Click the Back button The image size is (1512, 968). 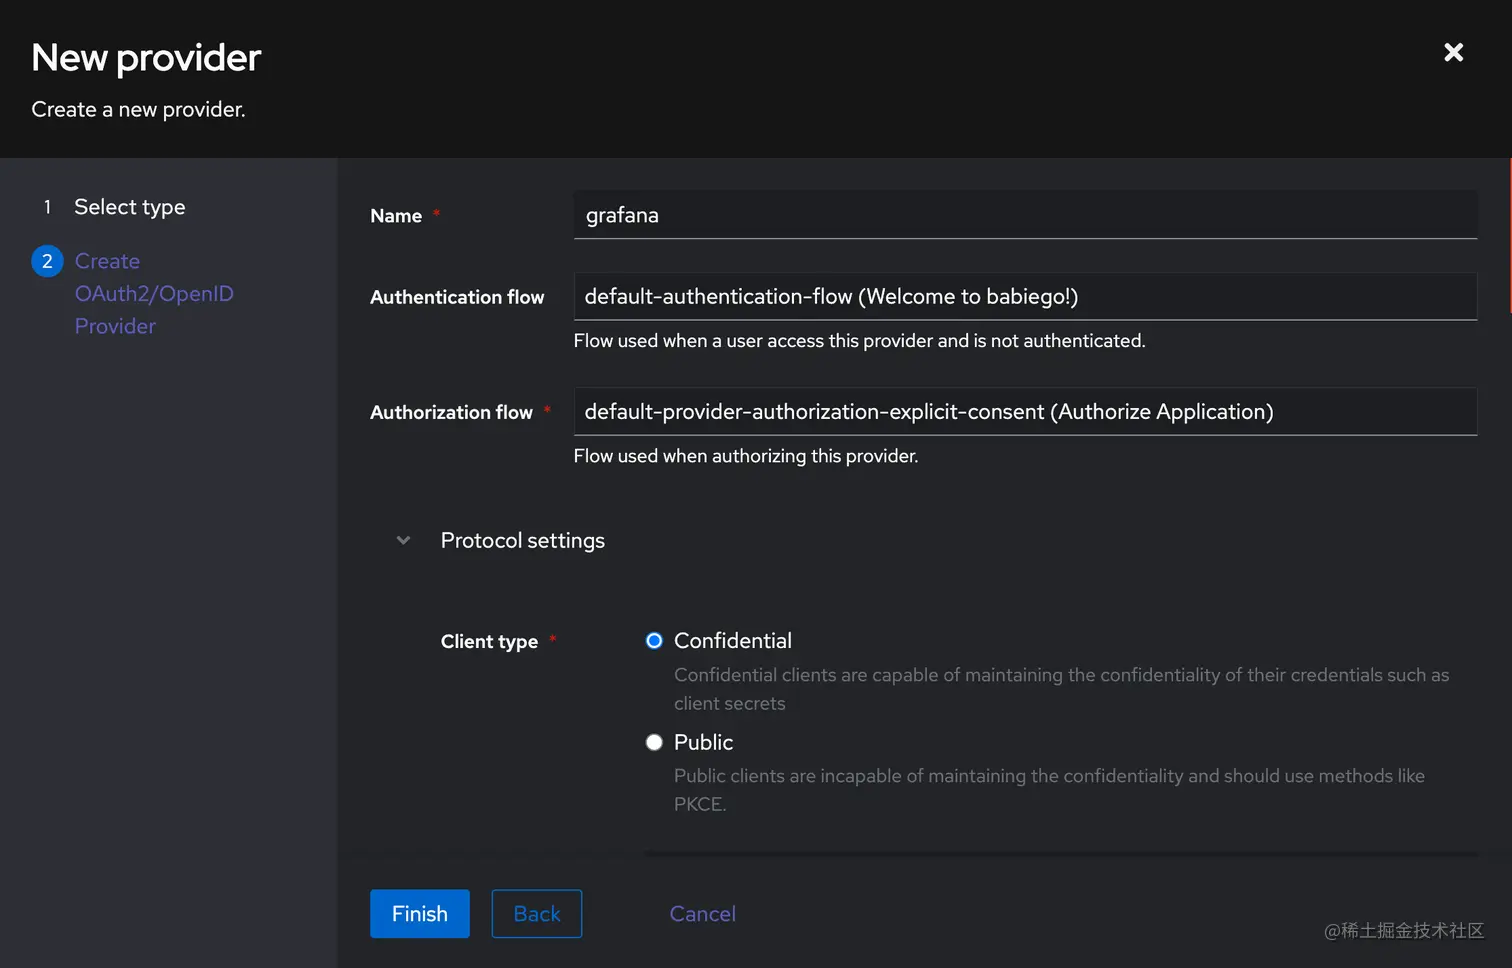(536, 914)
